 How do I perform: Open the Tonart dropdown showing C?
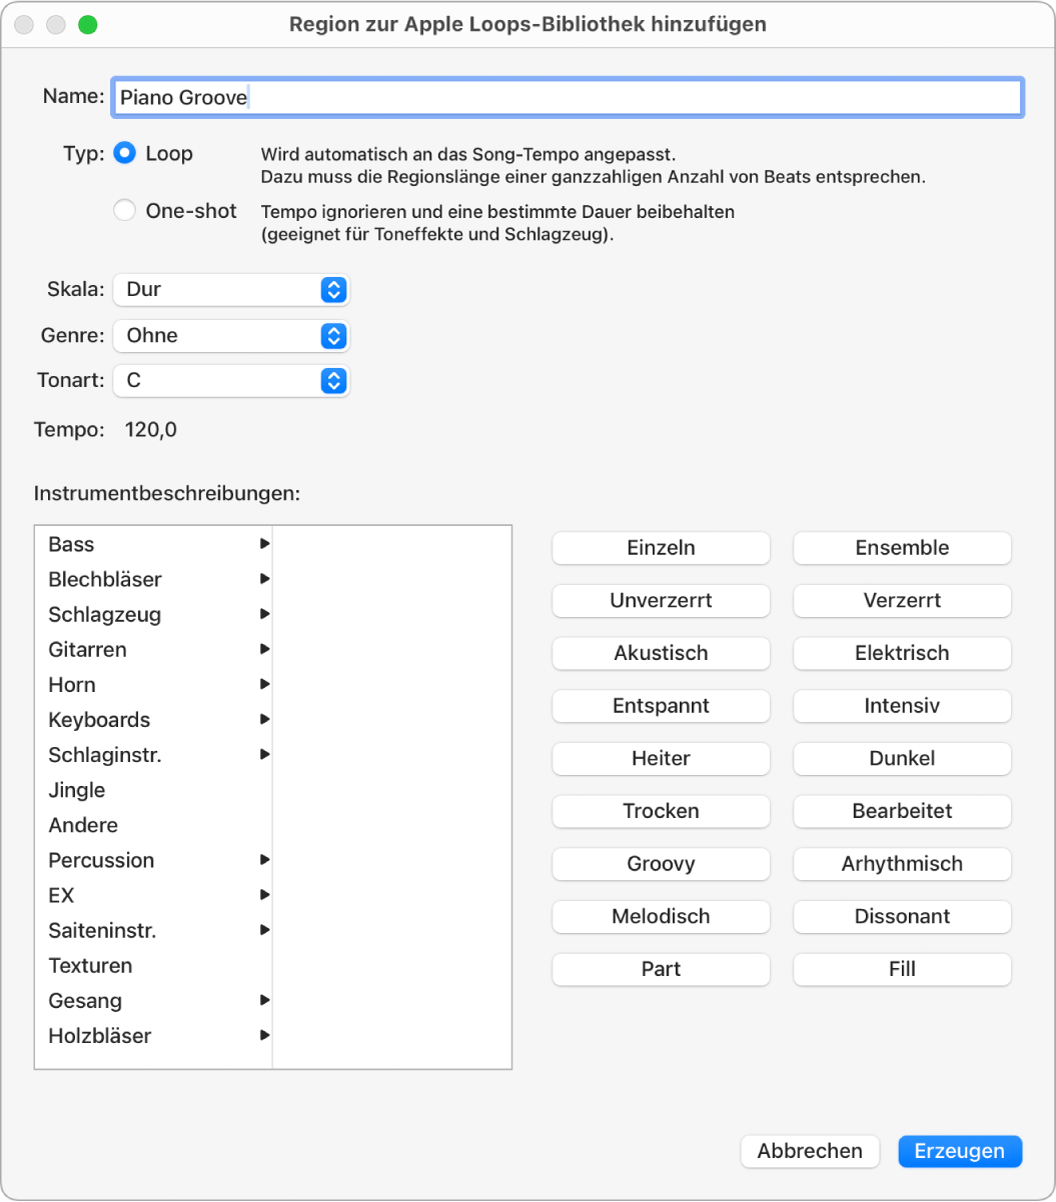[231, 381]
